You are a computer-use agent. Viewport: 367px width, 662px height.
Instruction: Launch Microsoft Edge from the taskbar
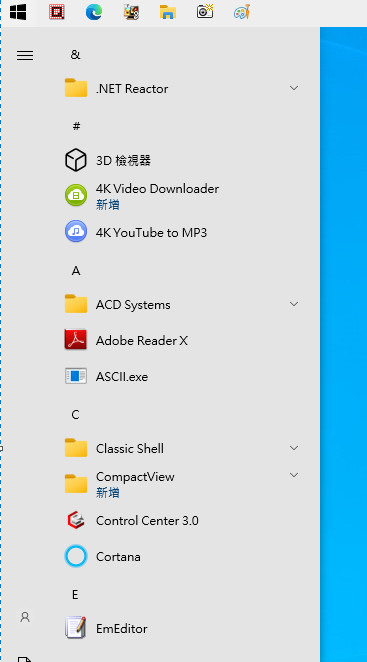pos(94,12)
